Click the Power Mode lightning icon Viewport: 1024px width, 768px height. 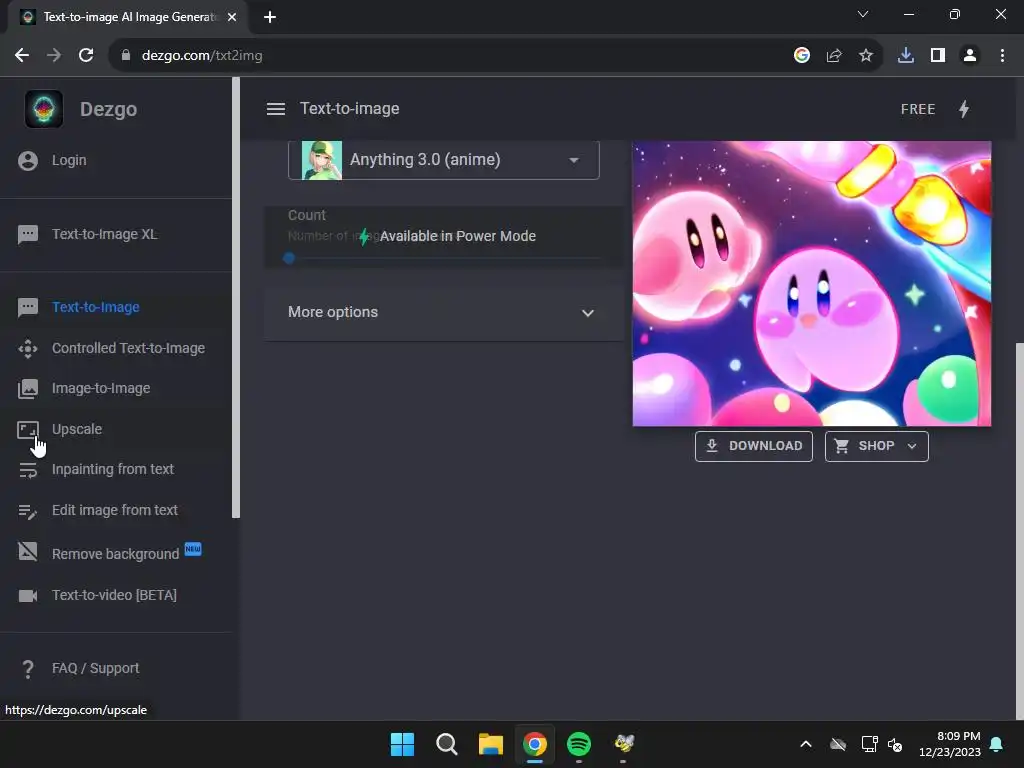[964, 109]
